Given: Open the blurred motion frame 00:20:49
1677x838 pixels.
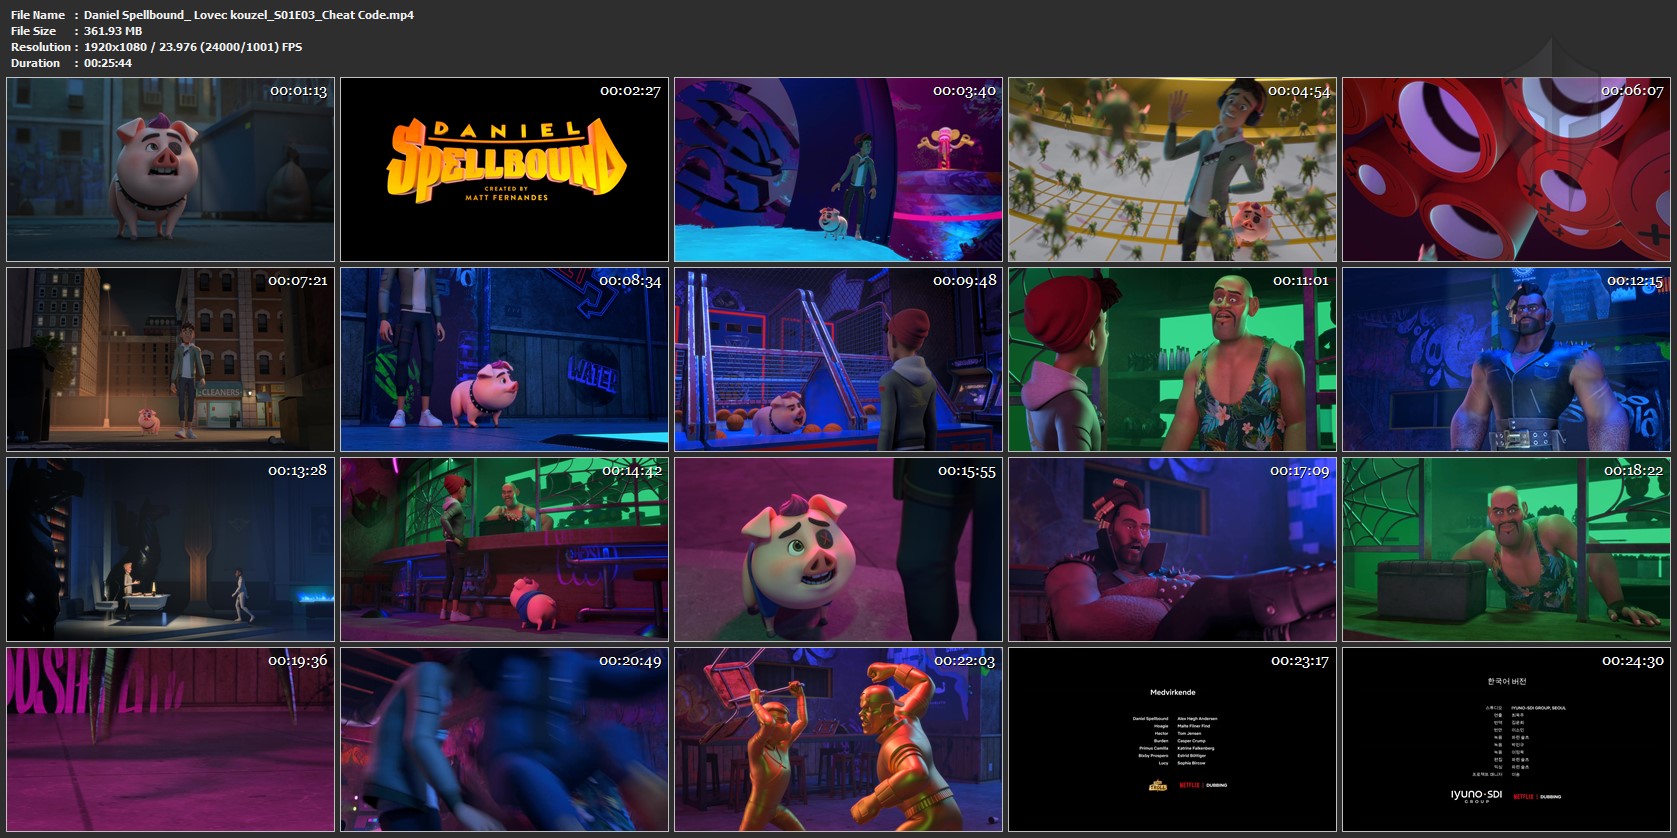Looking at the screenshot, I should click(x=504, y=739).
